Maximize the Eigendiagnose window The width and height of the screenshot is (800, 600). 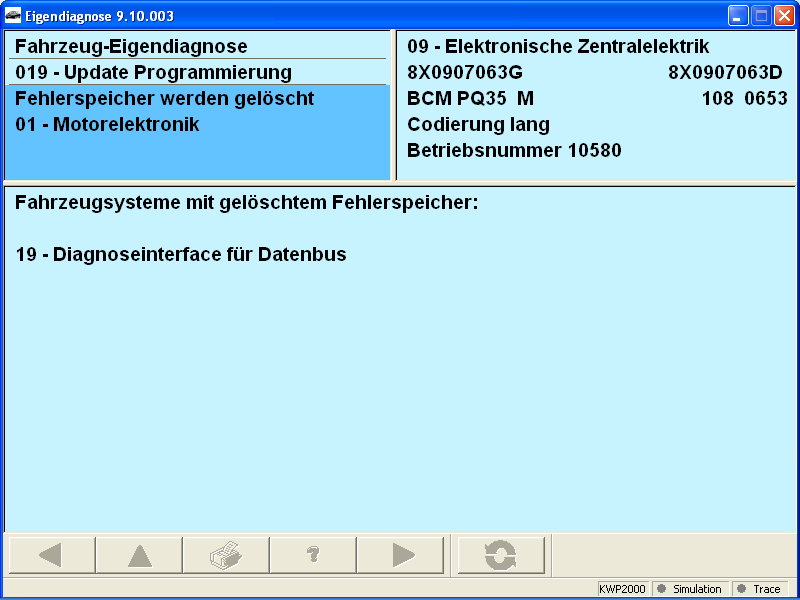coord(760,16)
